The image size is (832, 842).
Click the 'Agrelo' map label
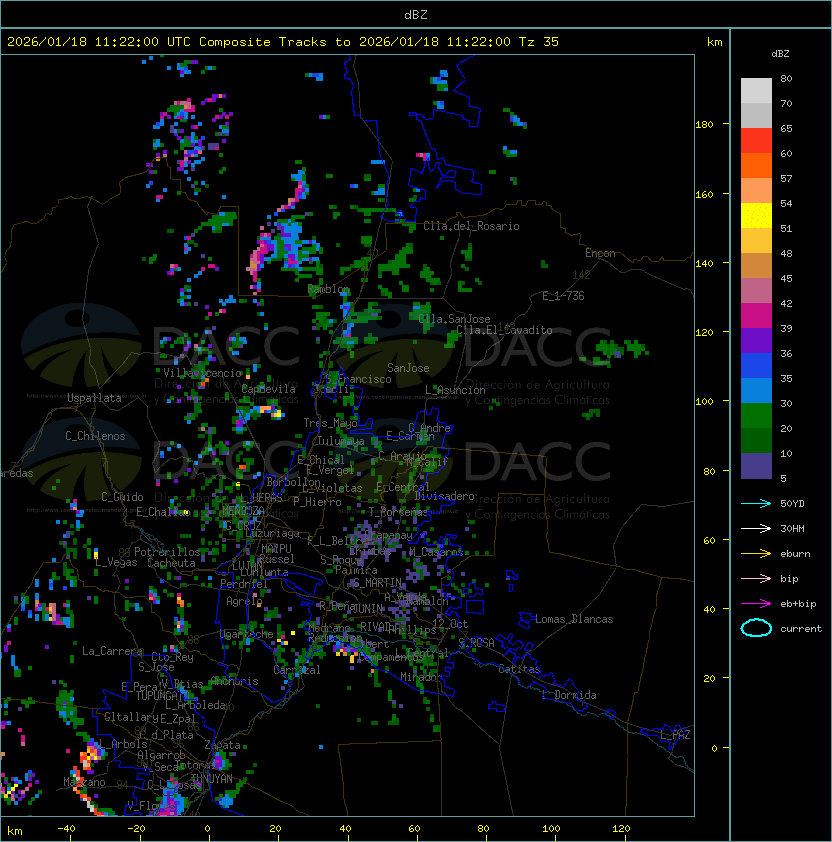pos(244,601)
